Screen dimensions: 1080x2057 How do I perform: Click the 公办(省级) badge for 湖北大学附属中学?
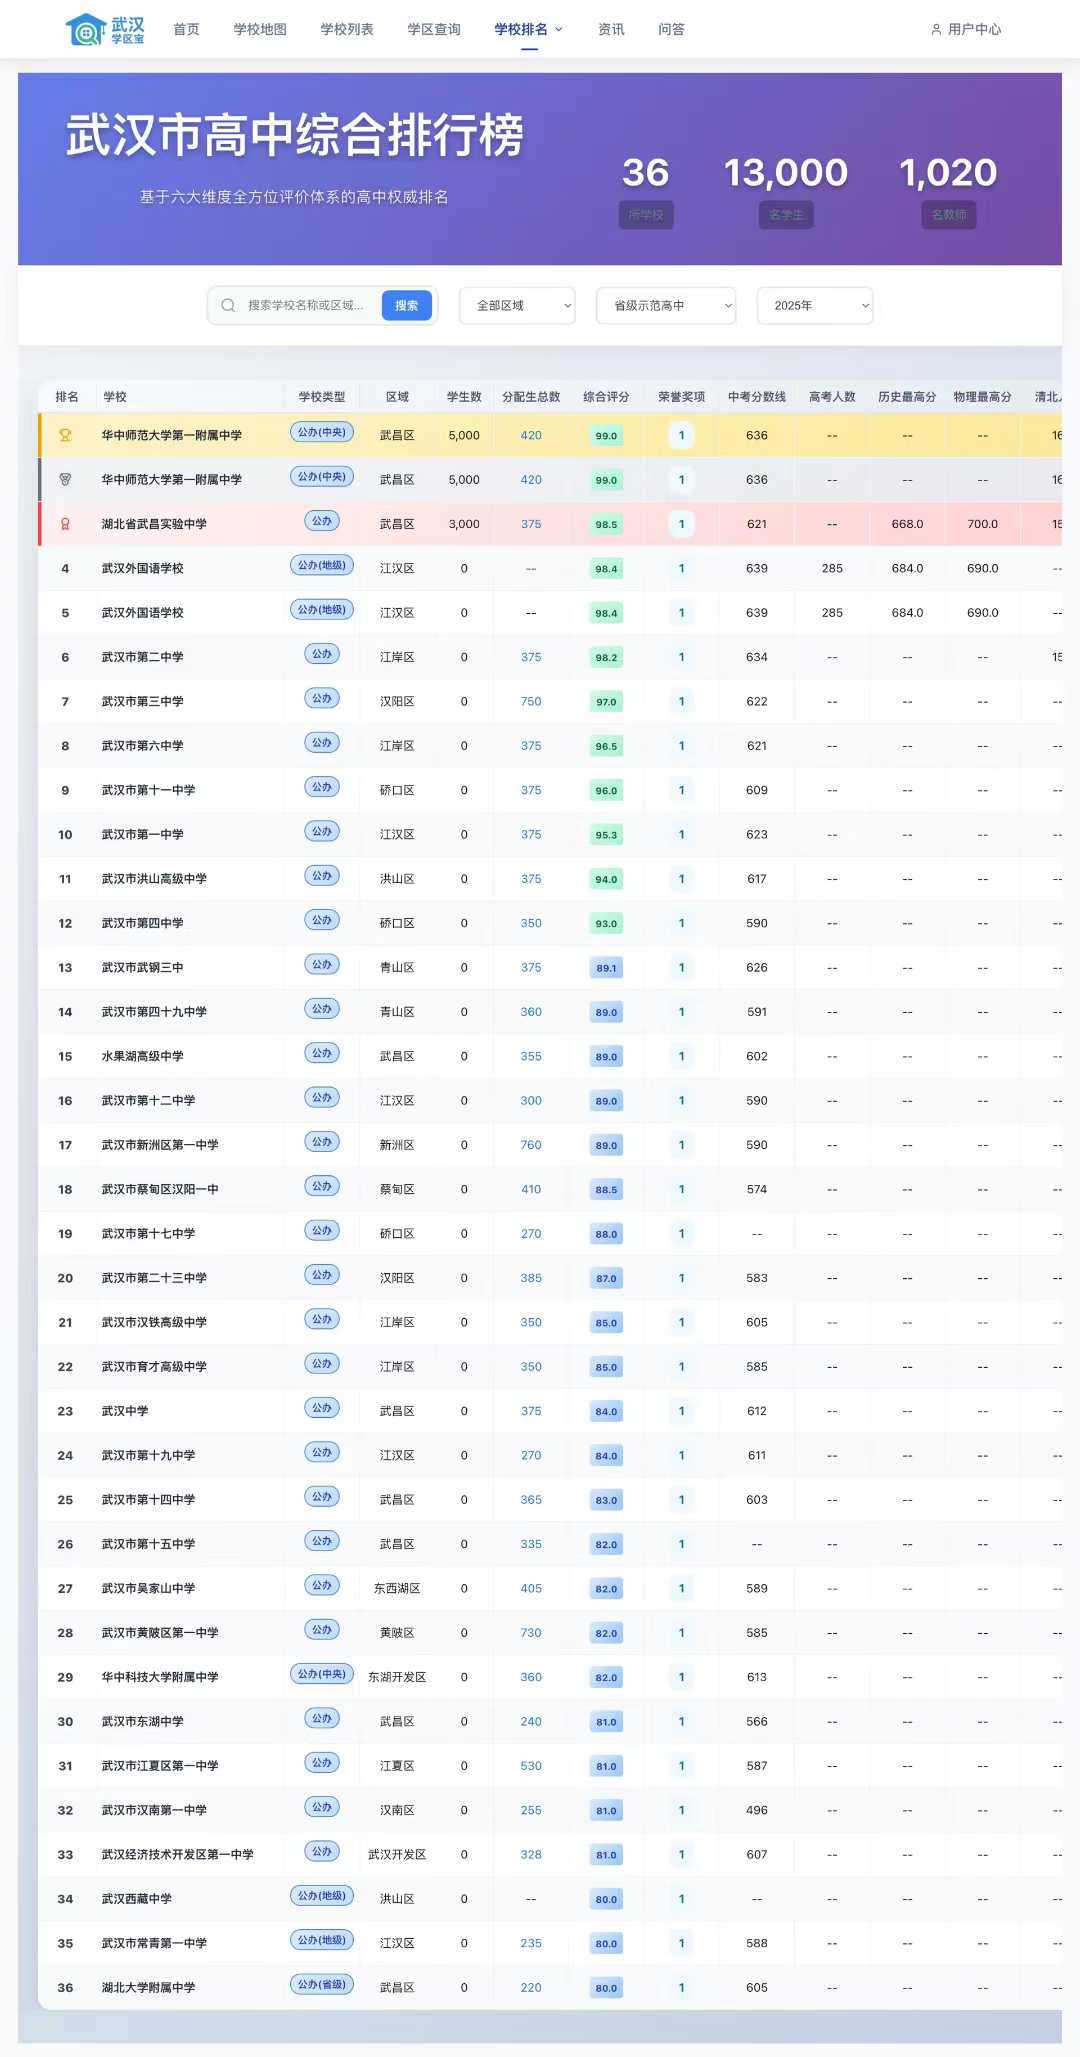321,1985
